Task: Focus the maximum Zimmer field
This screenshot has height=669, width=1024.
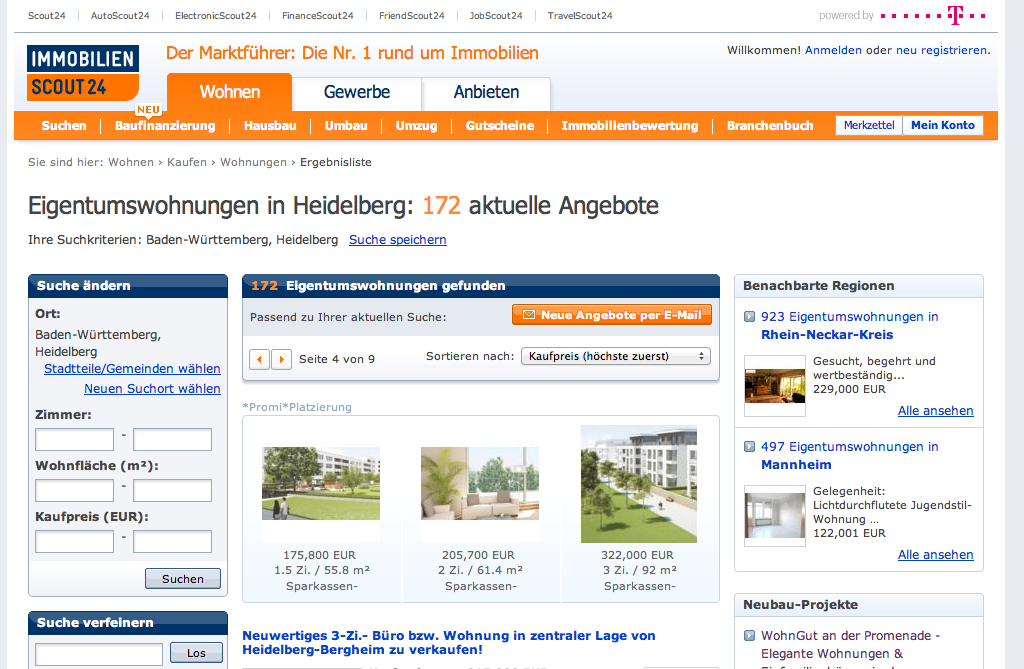Action: pos(172,439)
